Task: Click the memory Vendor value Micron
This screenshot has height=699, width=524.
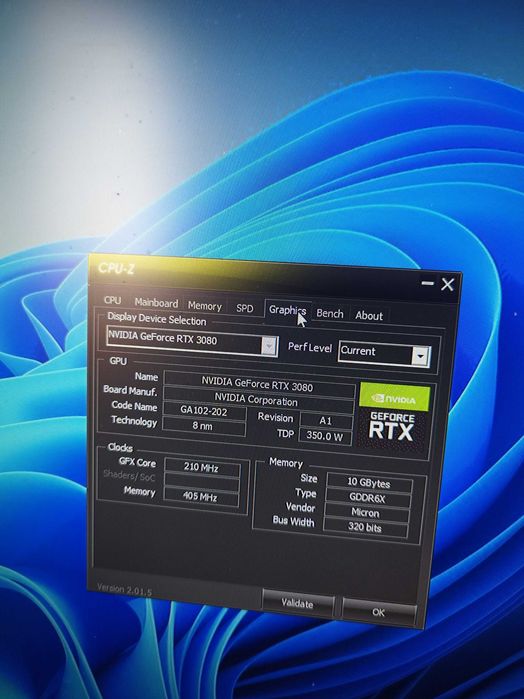Action: point(366,513)
